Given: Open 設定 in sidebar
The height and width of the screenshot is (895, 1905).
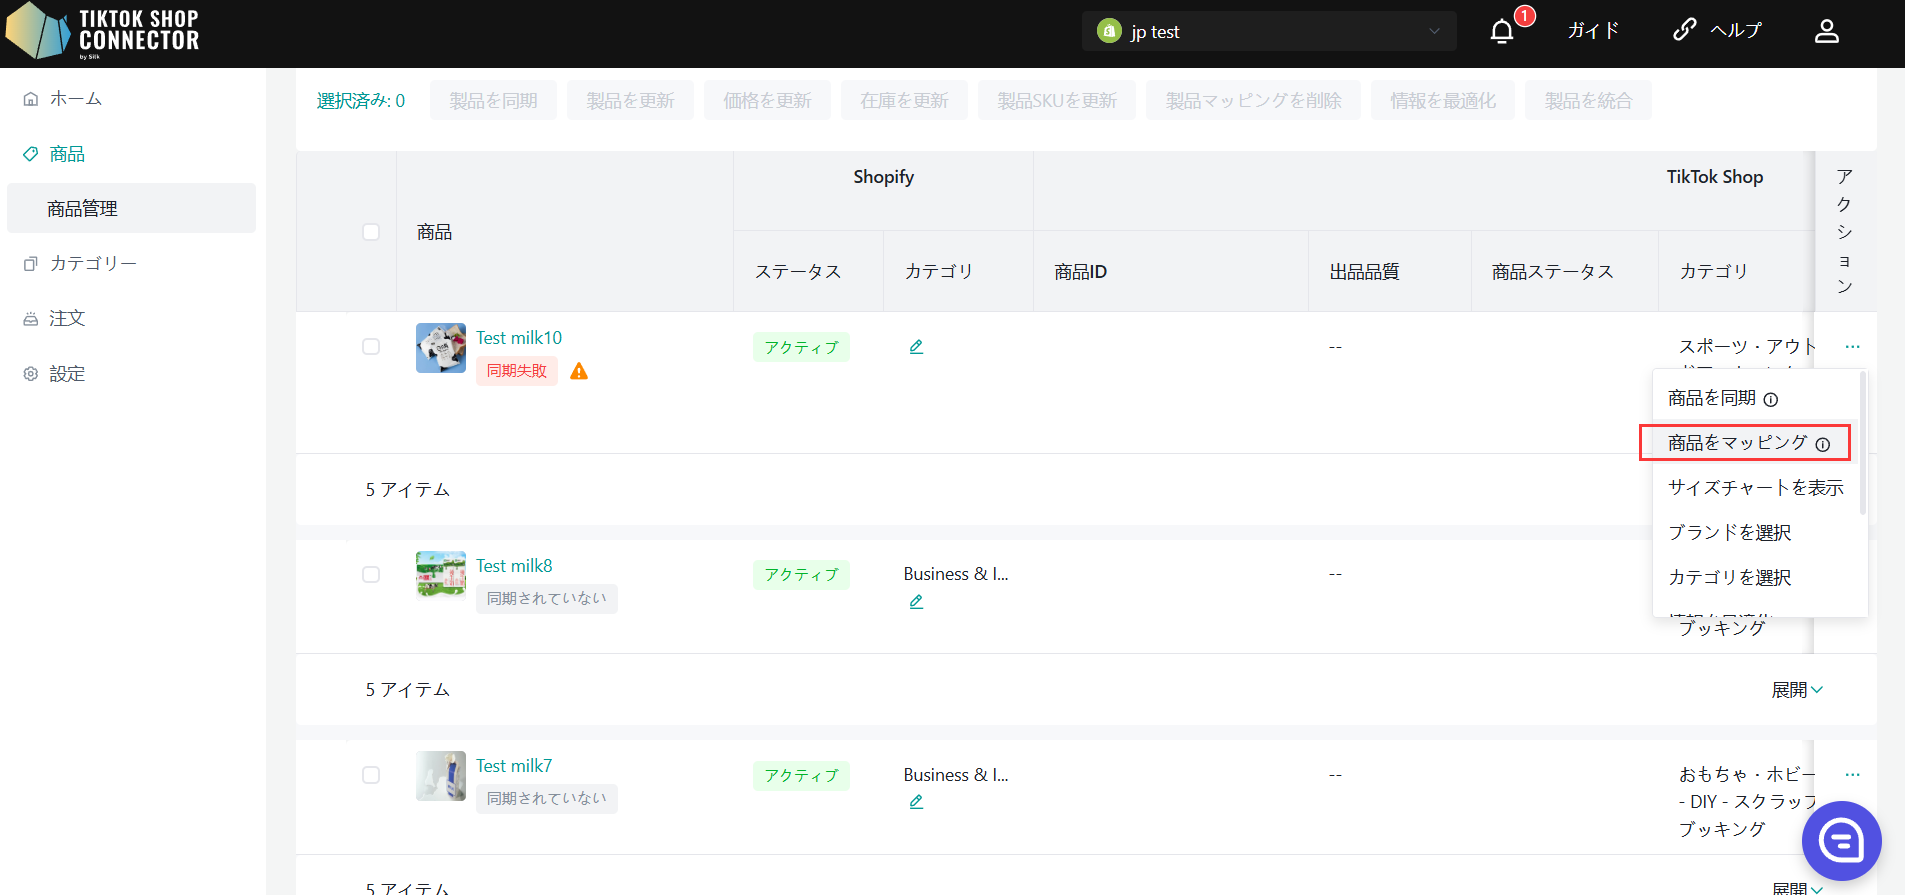Looking at the screenshot, I should (67, 374).
